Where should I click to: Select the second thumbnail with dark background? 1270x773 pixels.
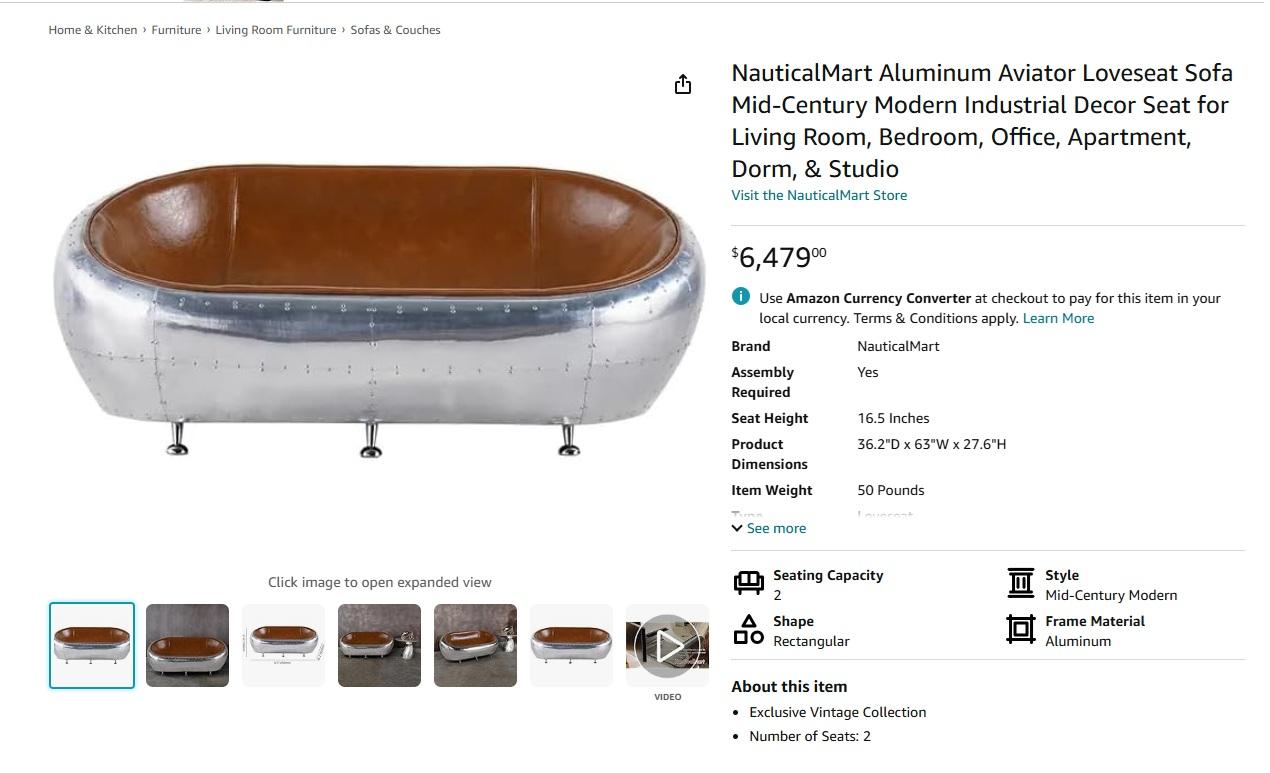point(187,646)
